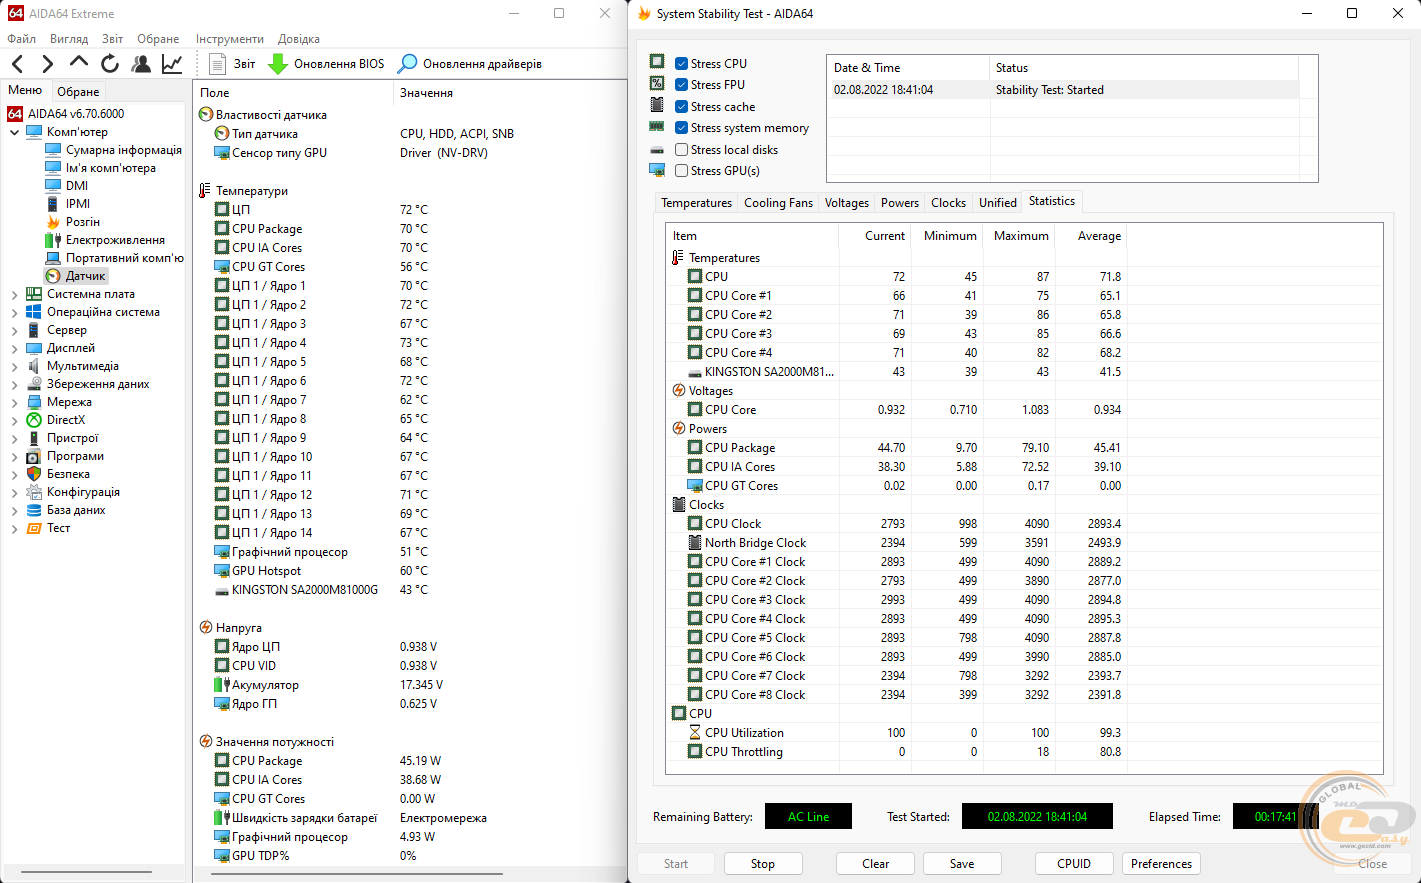Open CPUID from the button
This screenshot has width=1421, height=883.
pyautogui.click(x=1074, y=864)
